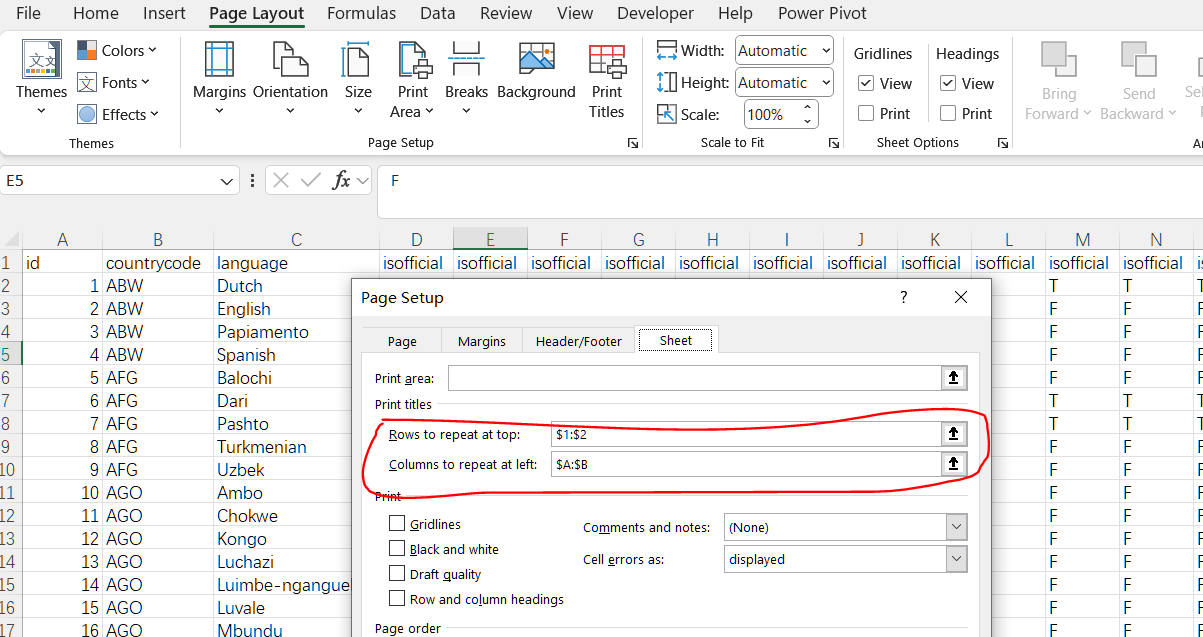This screenshot has height=637, width=1203.
Task: Click collapse button for Print area field
Action: coord(953,378)
